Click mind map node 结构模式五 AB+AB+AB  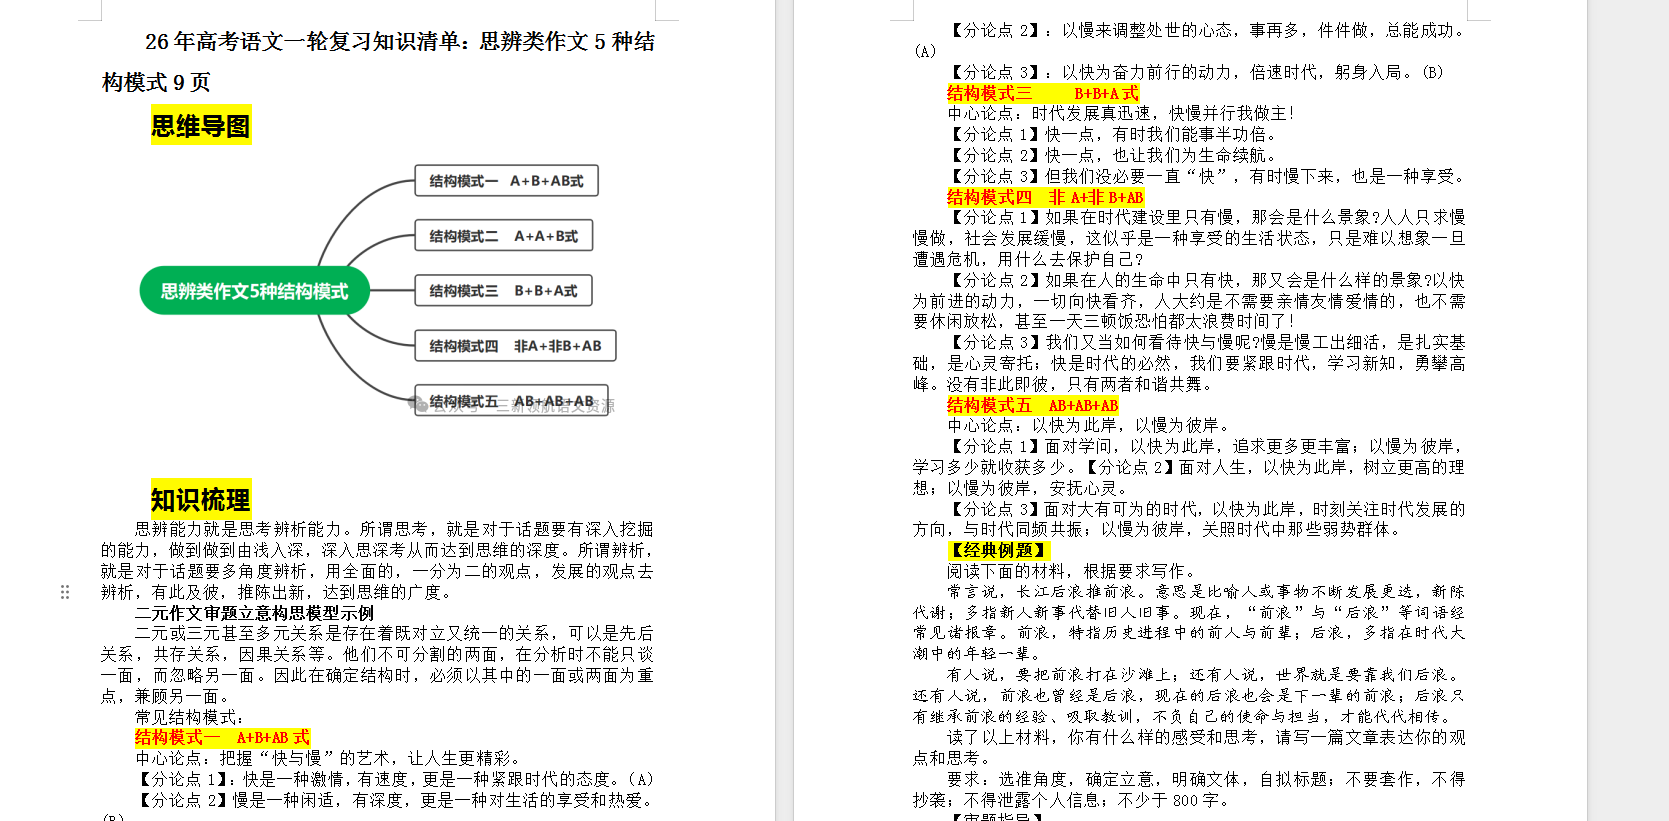coord(511,401)
